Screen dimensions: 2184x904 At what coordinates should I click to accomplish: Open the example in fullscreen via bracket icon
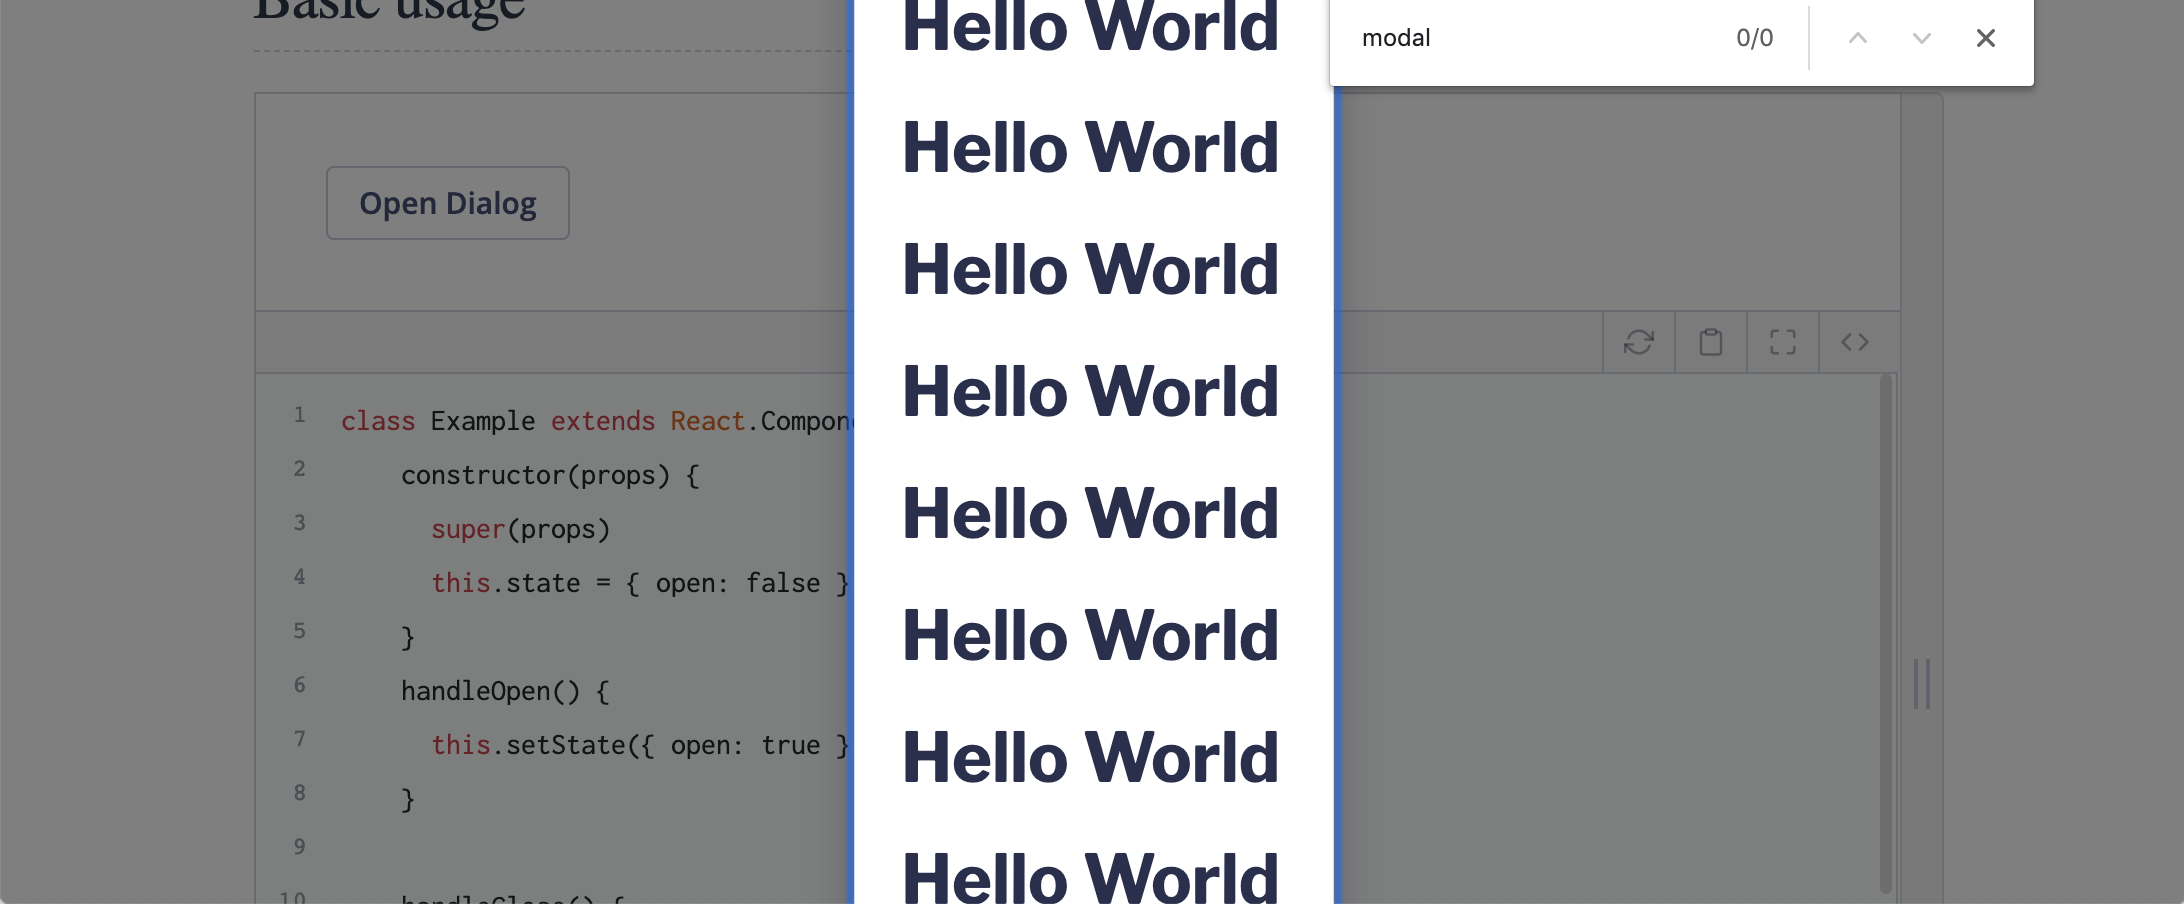point(1782,341)
